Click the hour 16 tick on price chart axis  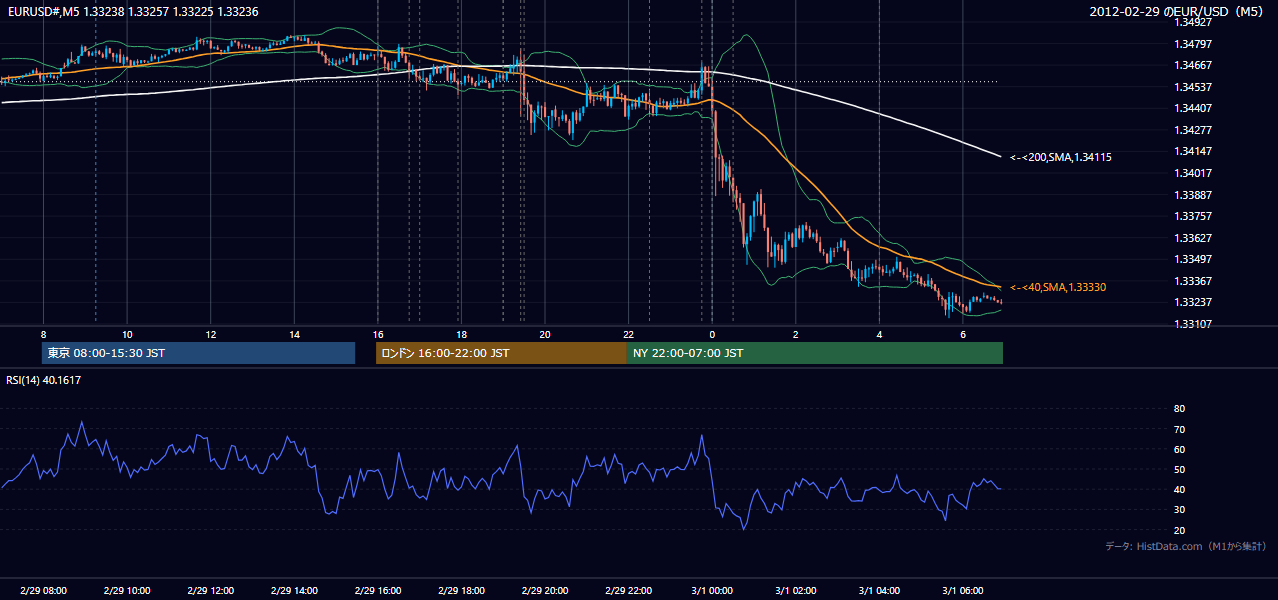click(x=378, y=333)
